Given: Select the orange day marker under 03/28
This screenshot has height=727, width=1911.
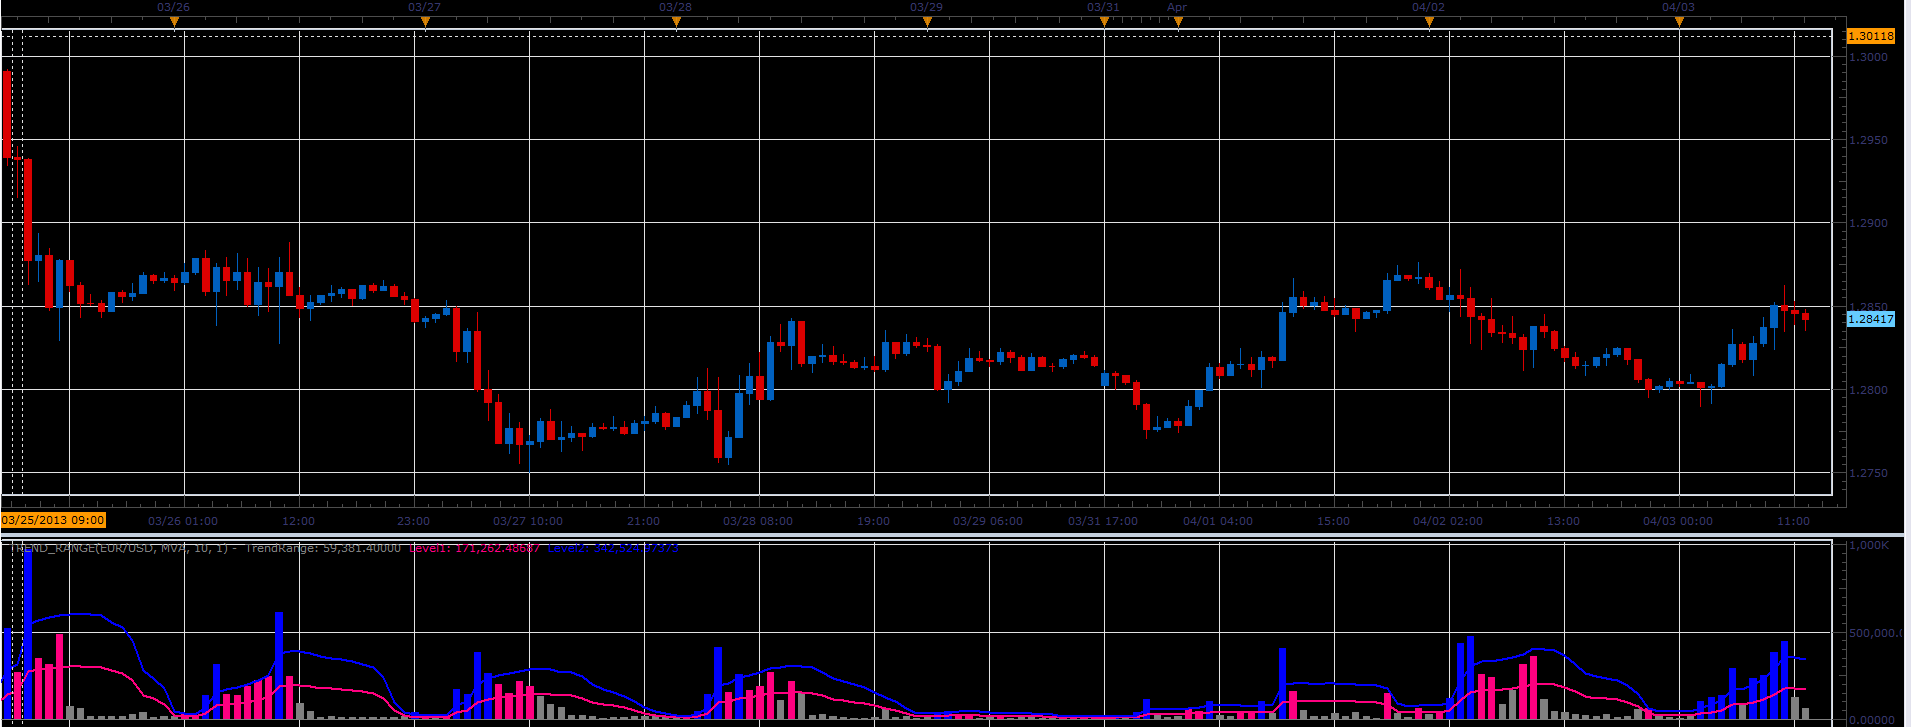Looking at the screenshot, I should pyautogui.click(x=676, y=22).
